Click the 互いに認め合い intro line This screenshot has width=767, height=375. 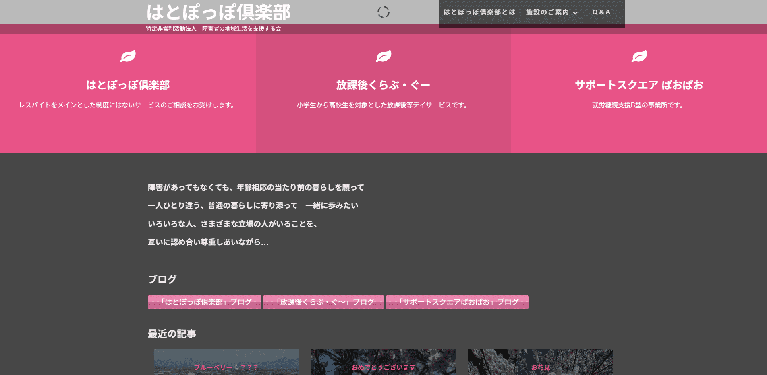coord(208,242)
